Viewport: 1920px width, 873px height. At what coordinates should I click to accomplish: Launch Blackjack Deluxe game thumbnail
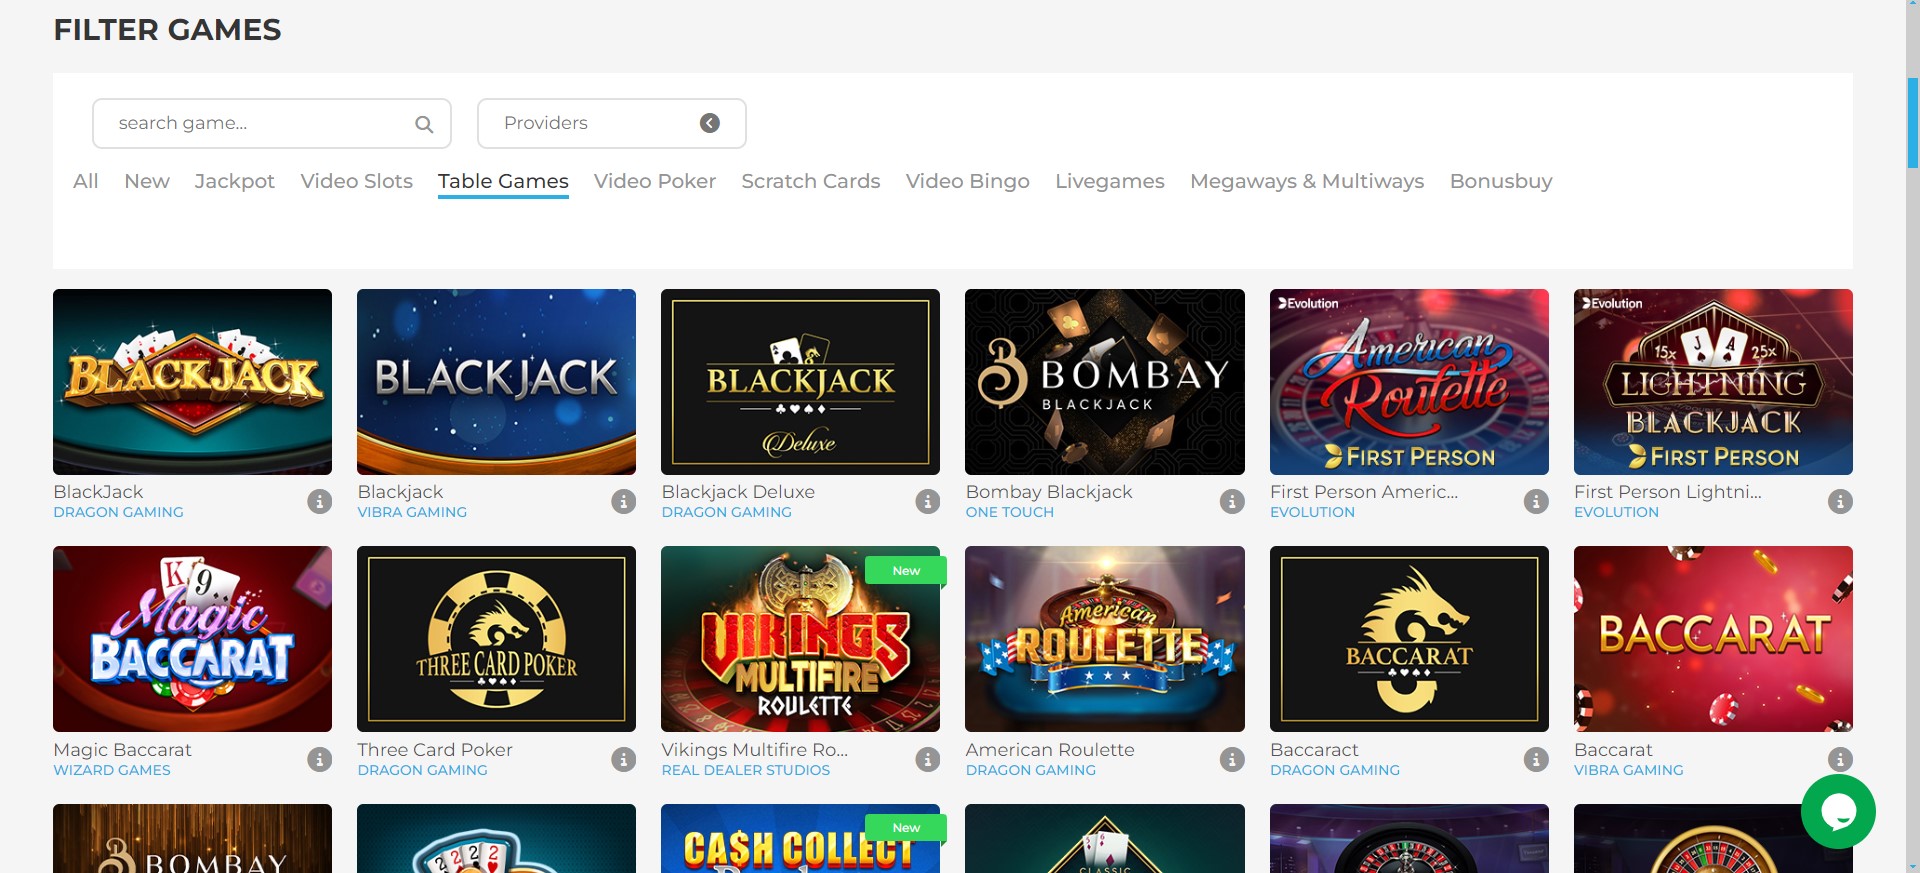tap(801, 382)
